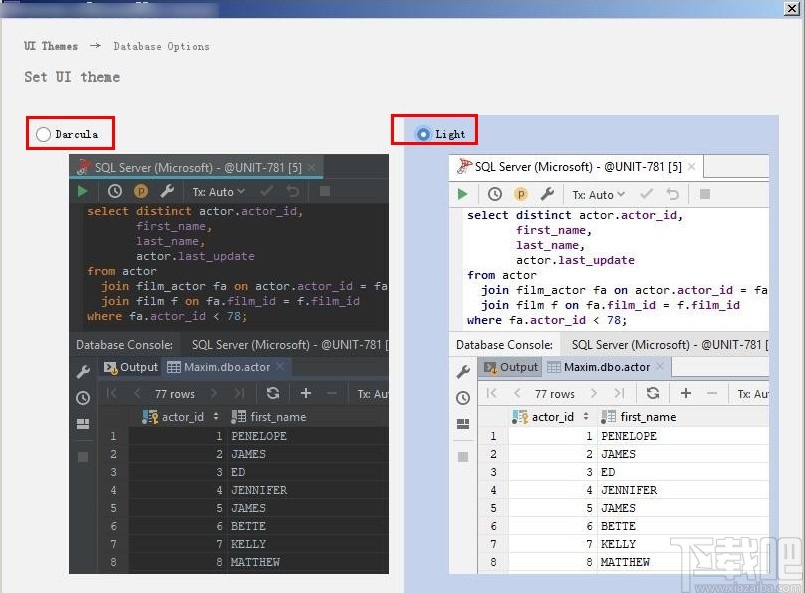Click the sidebar clock icon in Darcula console

(x=83, y=398)
